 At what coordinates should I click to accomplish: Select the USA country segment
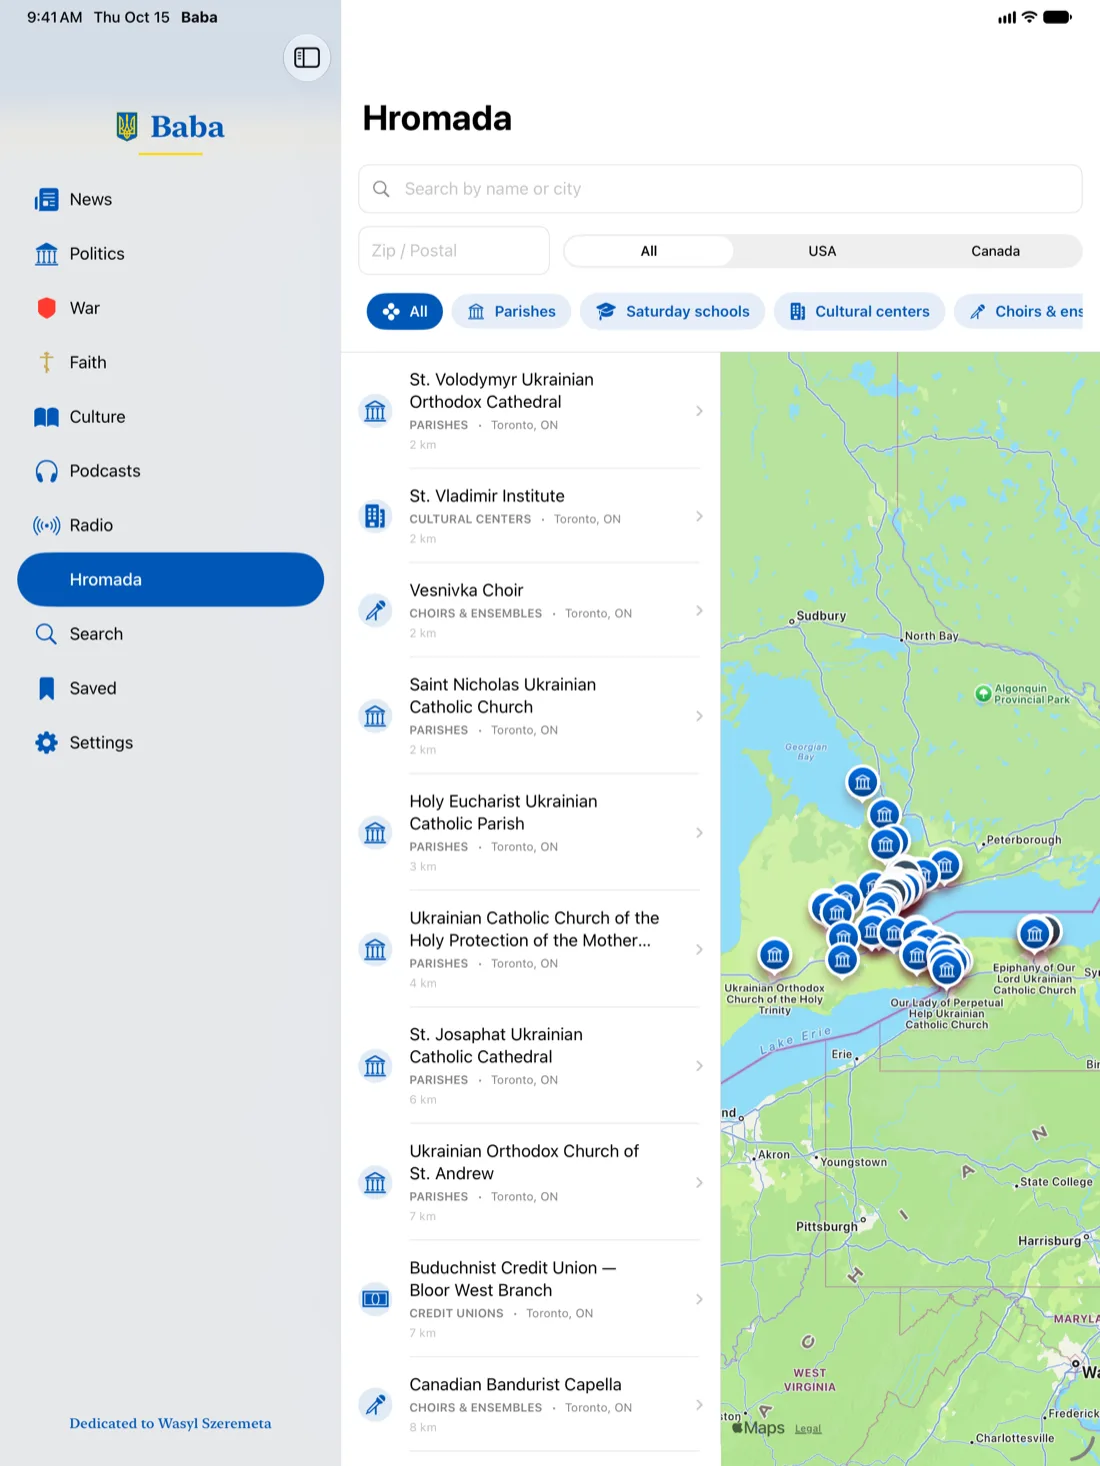coord(822,251)
